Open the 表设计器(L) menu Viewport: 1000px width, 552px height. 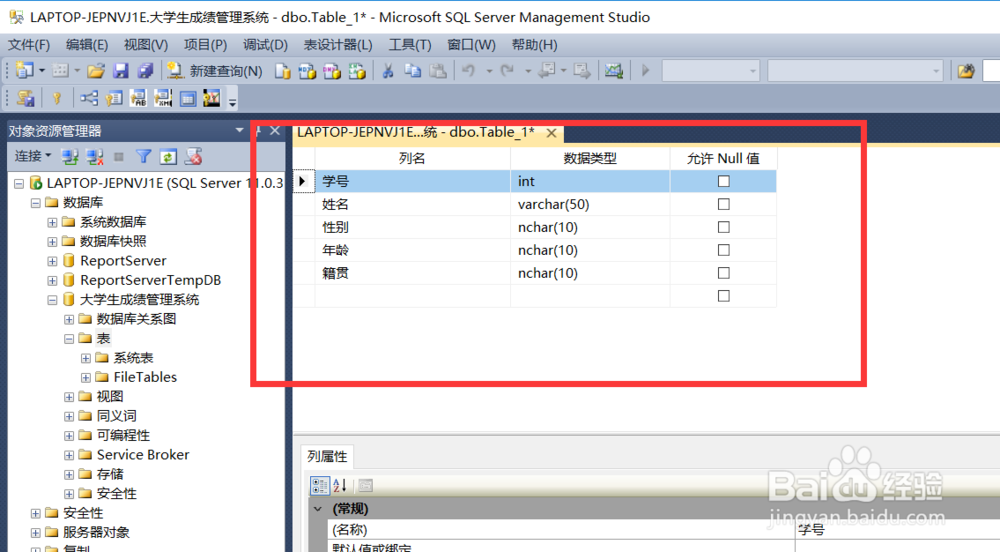[337, 45]
